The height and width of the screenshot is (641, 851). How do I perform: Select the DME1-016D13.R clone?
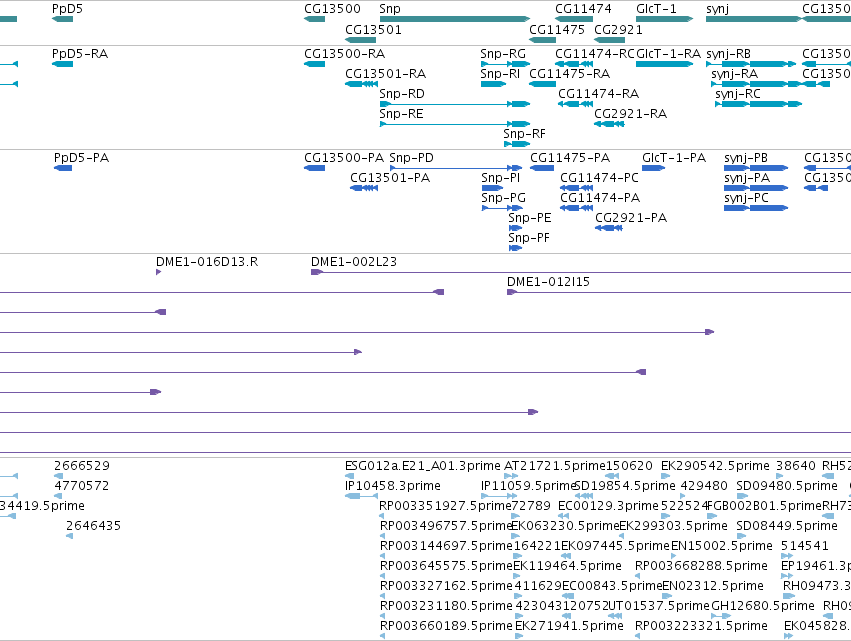click(158, 272)
